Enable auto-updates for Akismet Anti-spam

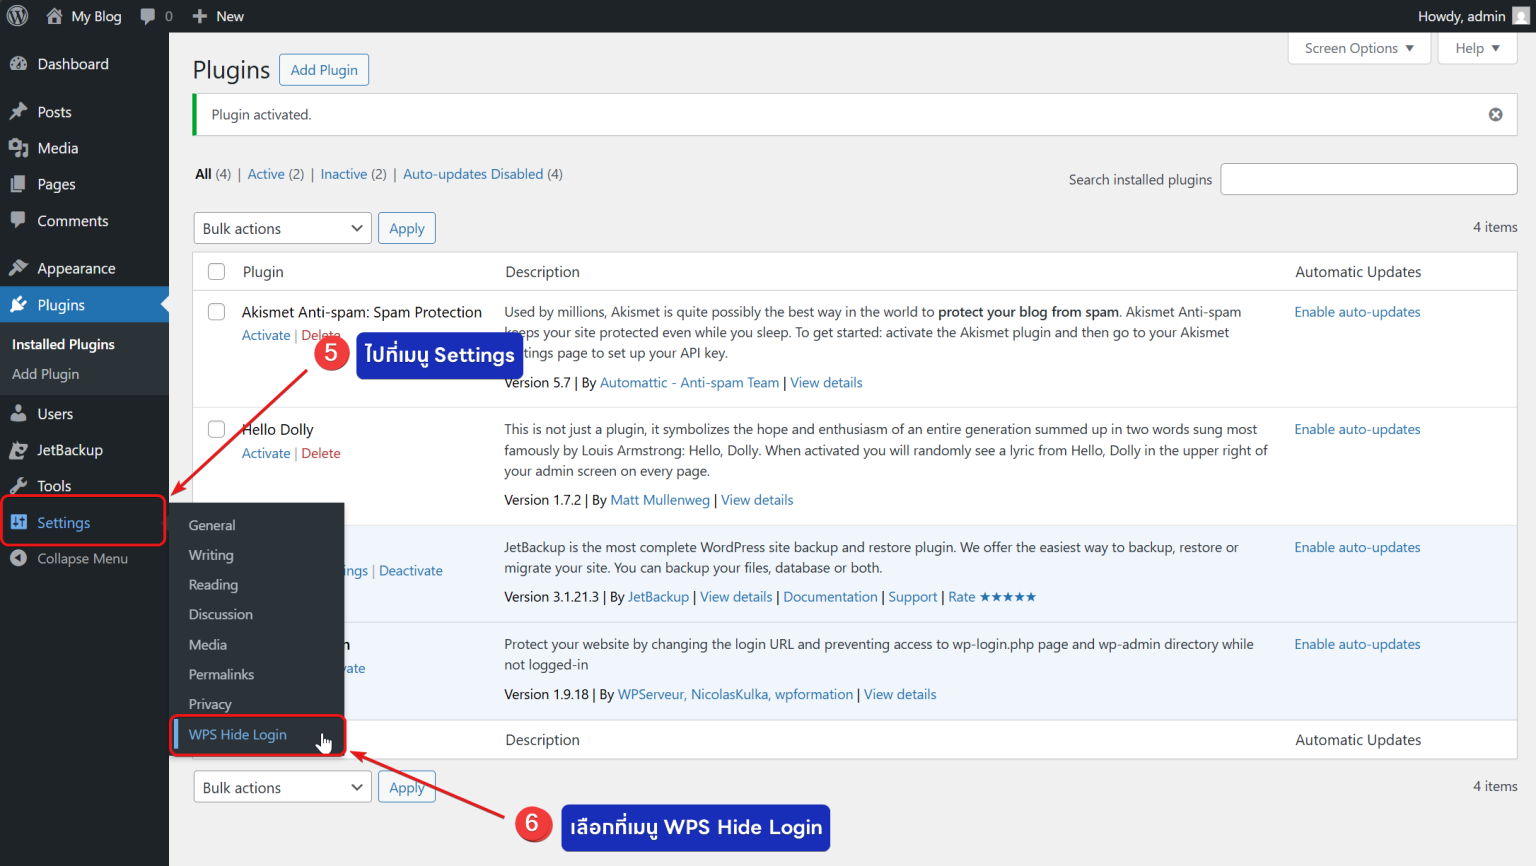pyautogui.click(x=1357, y=312)
